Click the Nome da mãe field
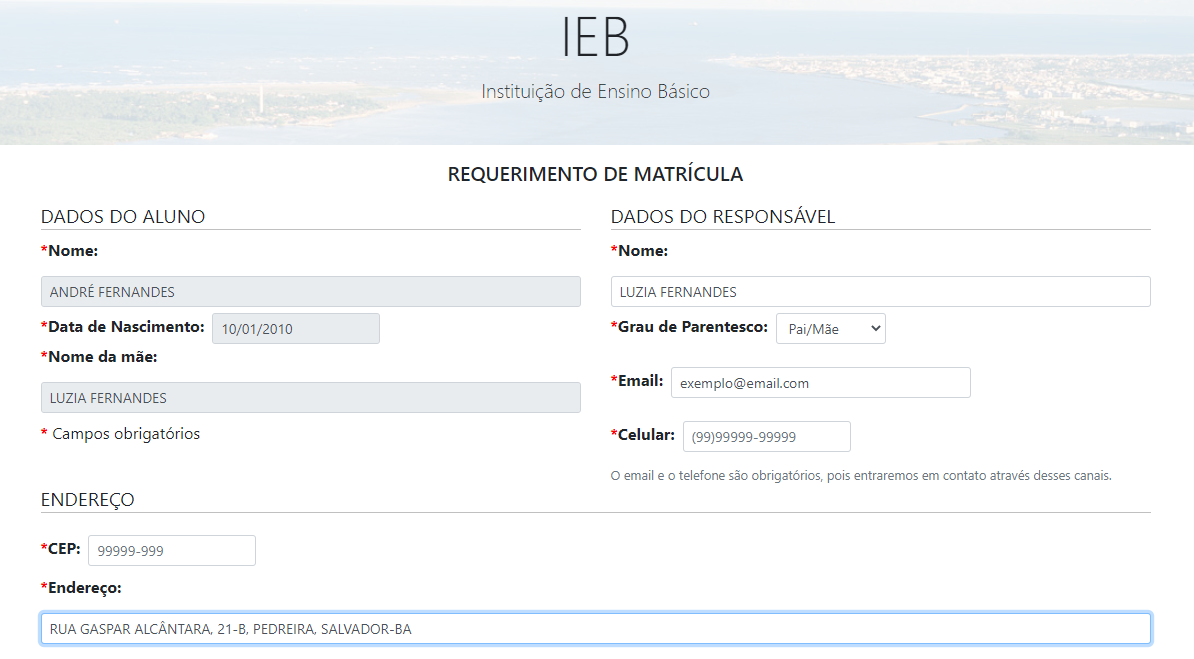 point(310,397)
